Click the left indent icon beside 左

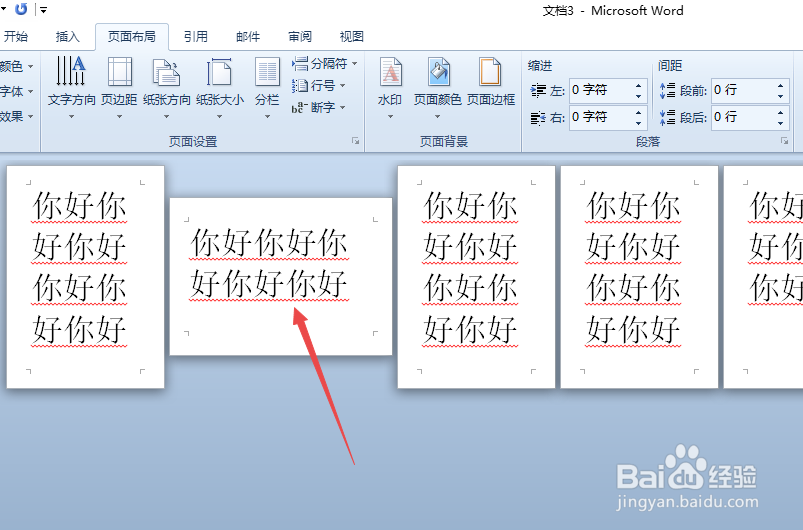pos(538,91)
